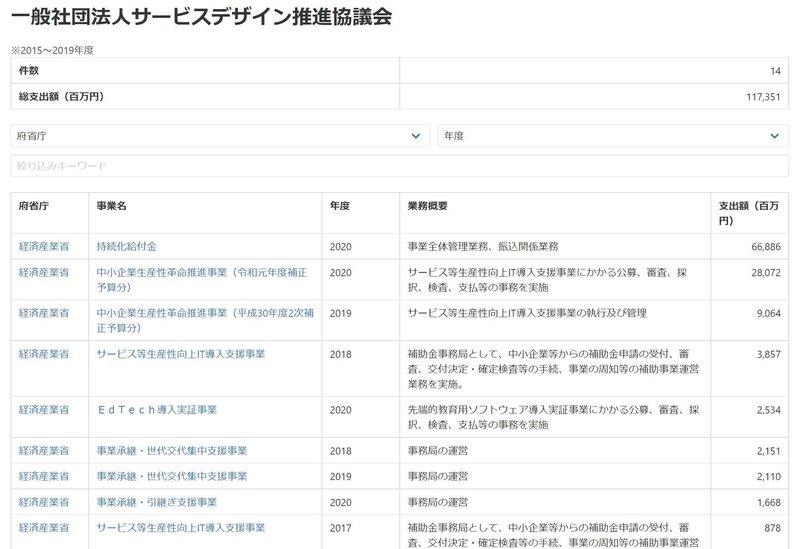Select 事業全体管理業務、振込関係業務 description
Viewport: 800px width, 549px height.
pyautogui.click(x=483, y=246)
